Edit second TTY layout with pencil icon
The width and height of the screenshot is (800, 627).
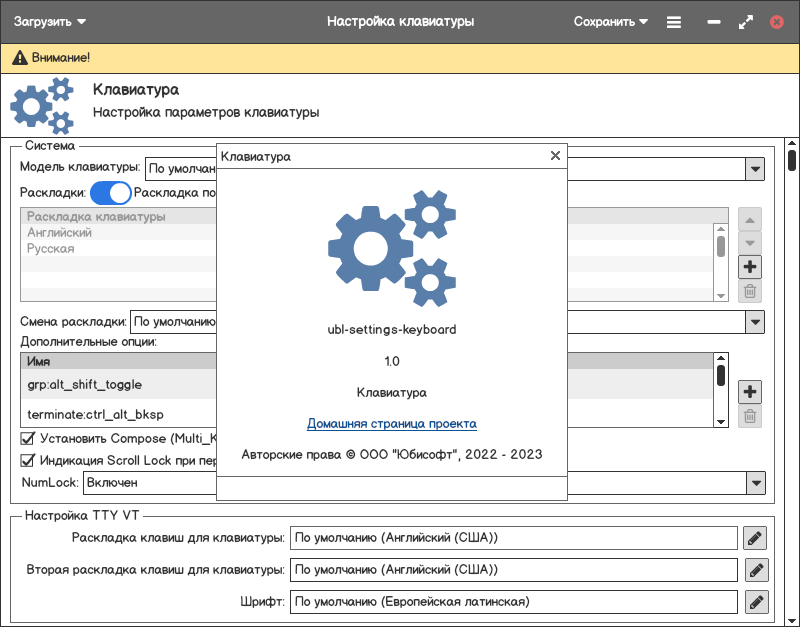tap(756, 571)
